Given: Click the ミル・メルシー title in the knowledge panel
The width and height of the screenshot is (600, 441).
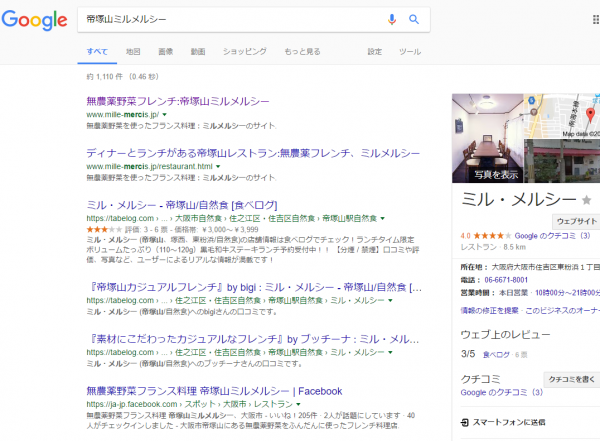Looking at the screenshot, I should (518, 200).
